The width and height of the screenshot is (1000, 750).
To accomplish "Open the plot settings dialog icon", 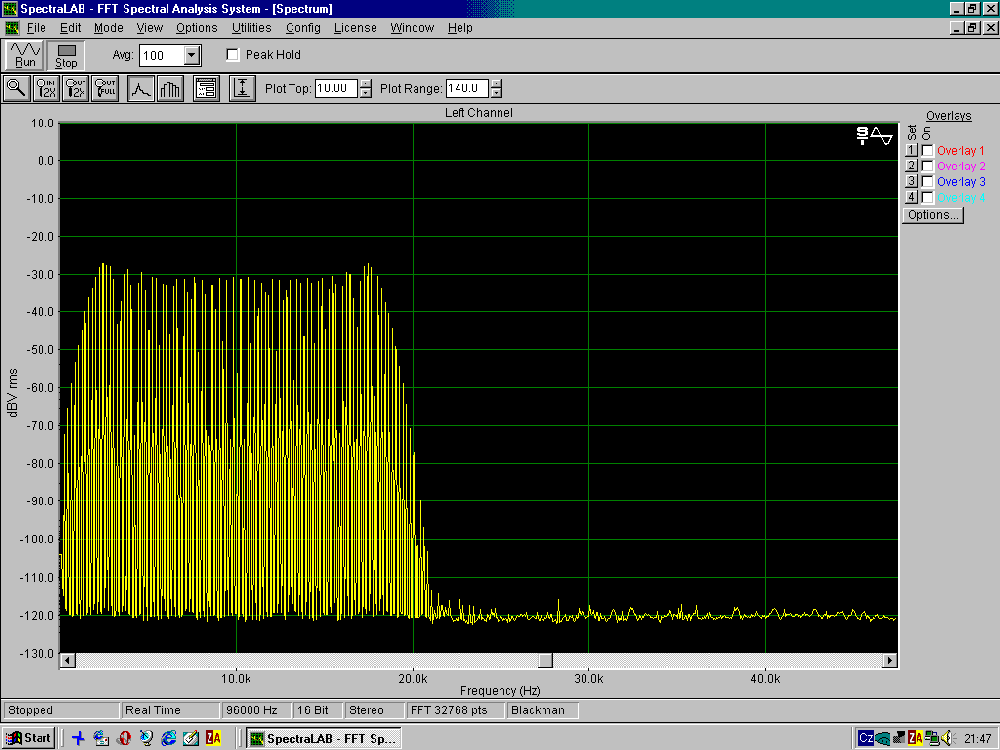I will pos(206,89).
